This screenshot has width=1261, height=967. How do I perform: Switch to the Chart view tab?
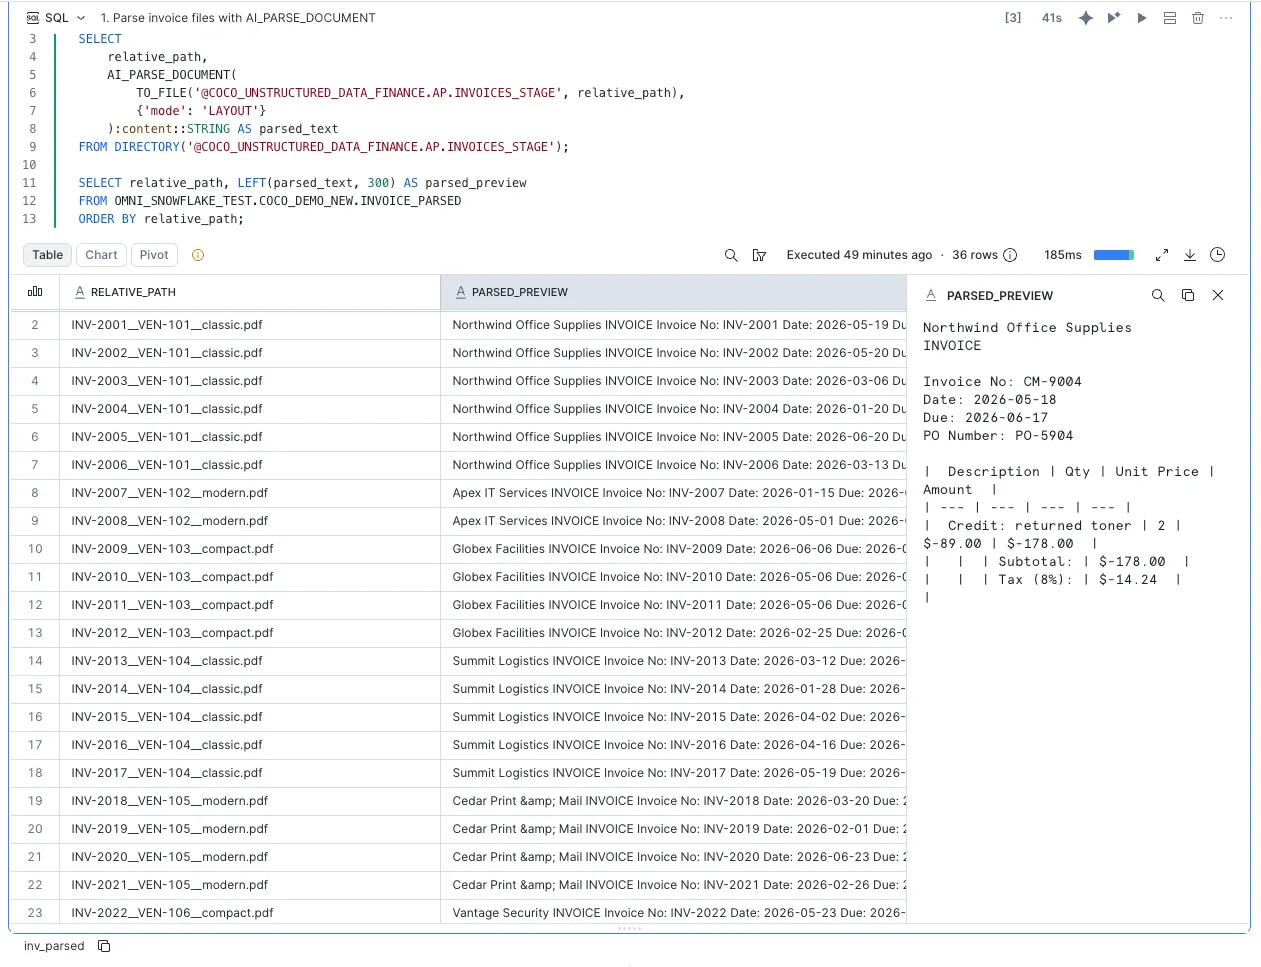[x=101, y=255]
